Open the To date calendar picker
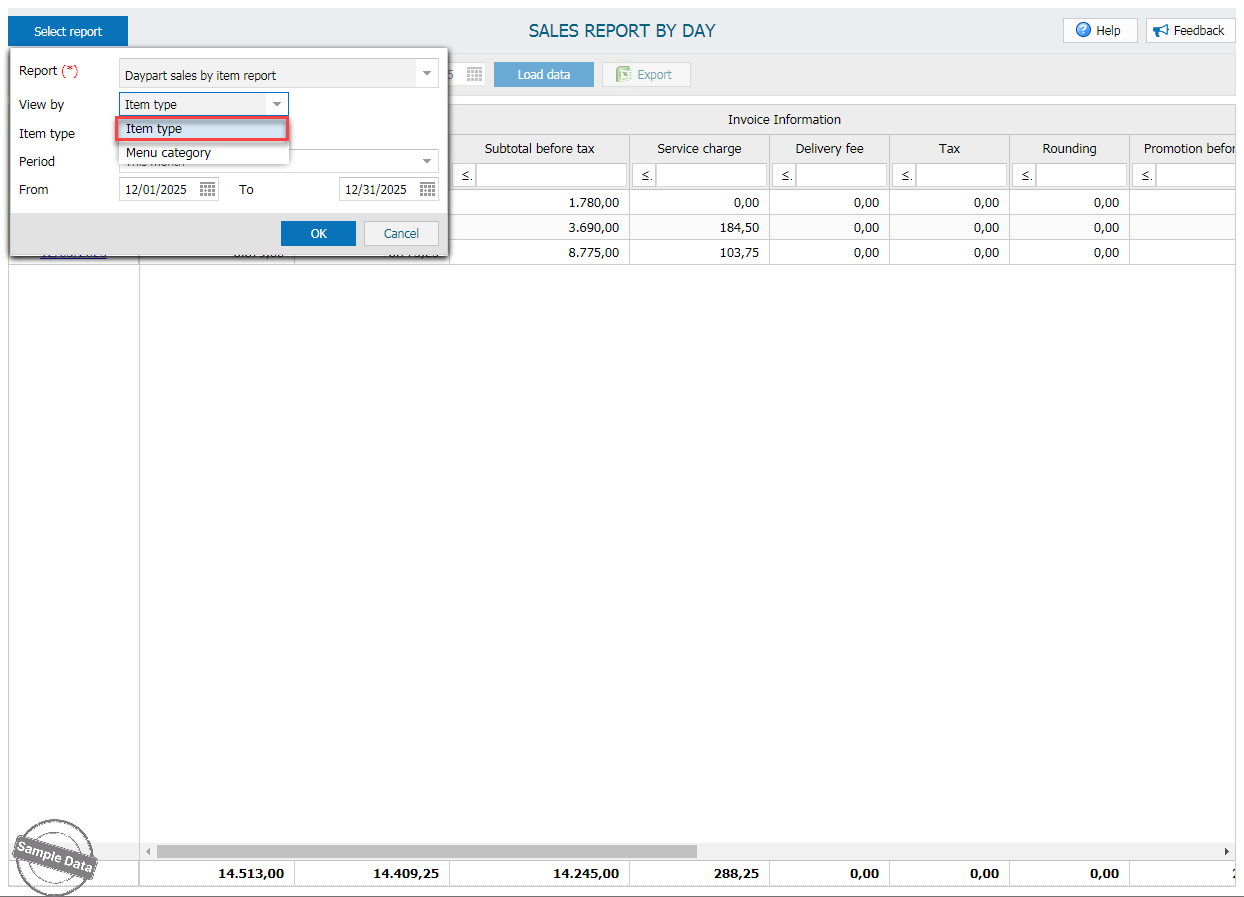Screen dimensions: 1244x897 [428, 189]
